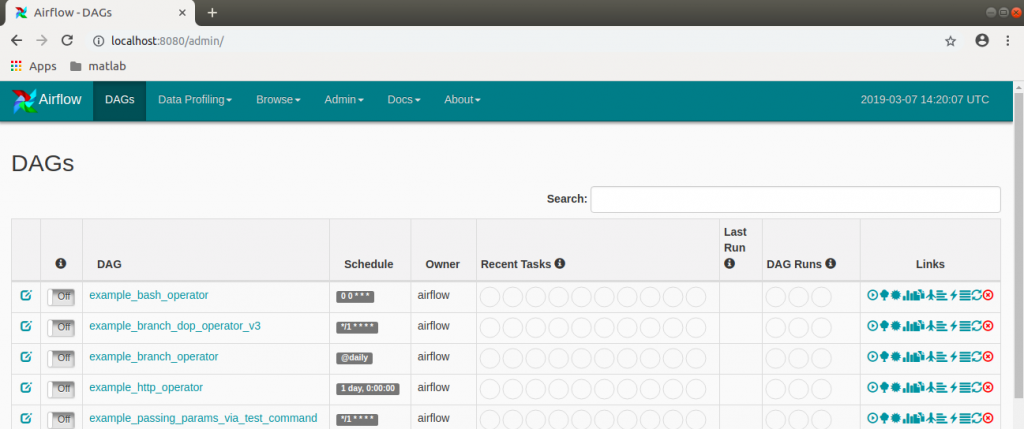Delete the example_http_operator DAG
Image resolution: width=1024 pixels, height=429 pixels.
tap(988, 387)
